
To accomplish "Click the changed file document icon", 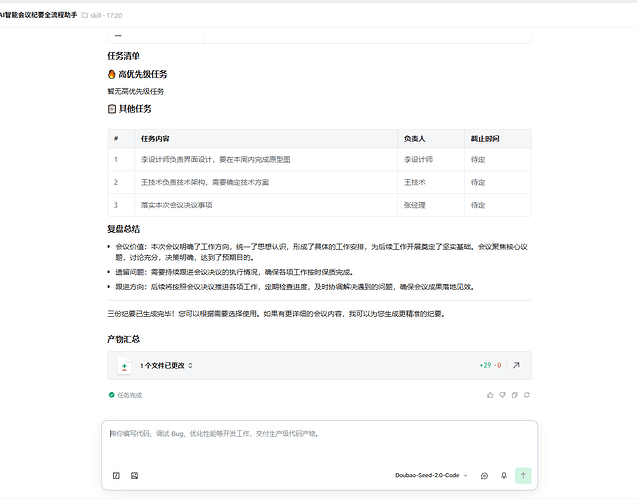I will [124, 366].
